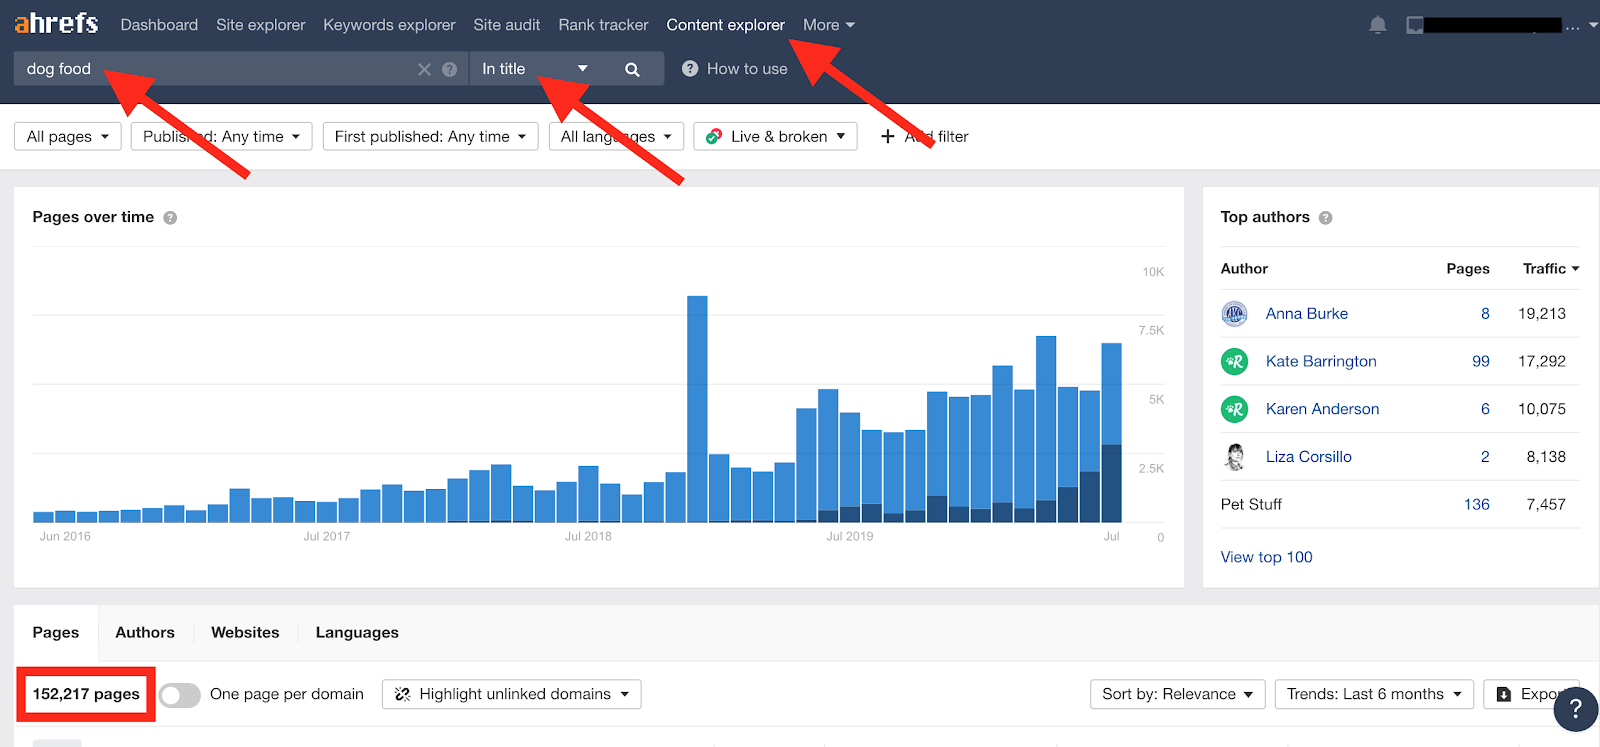Screen dimensions: 1600x747
Task: Open Anna Burke author link
Action: tap(1307, 314)
